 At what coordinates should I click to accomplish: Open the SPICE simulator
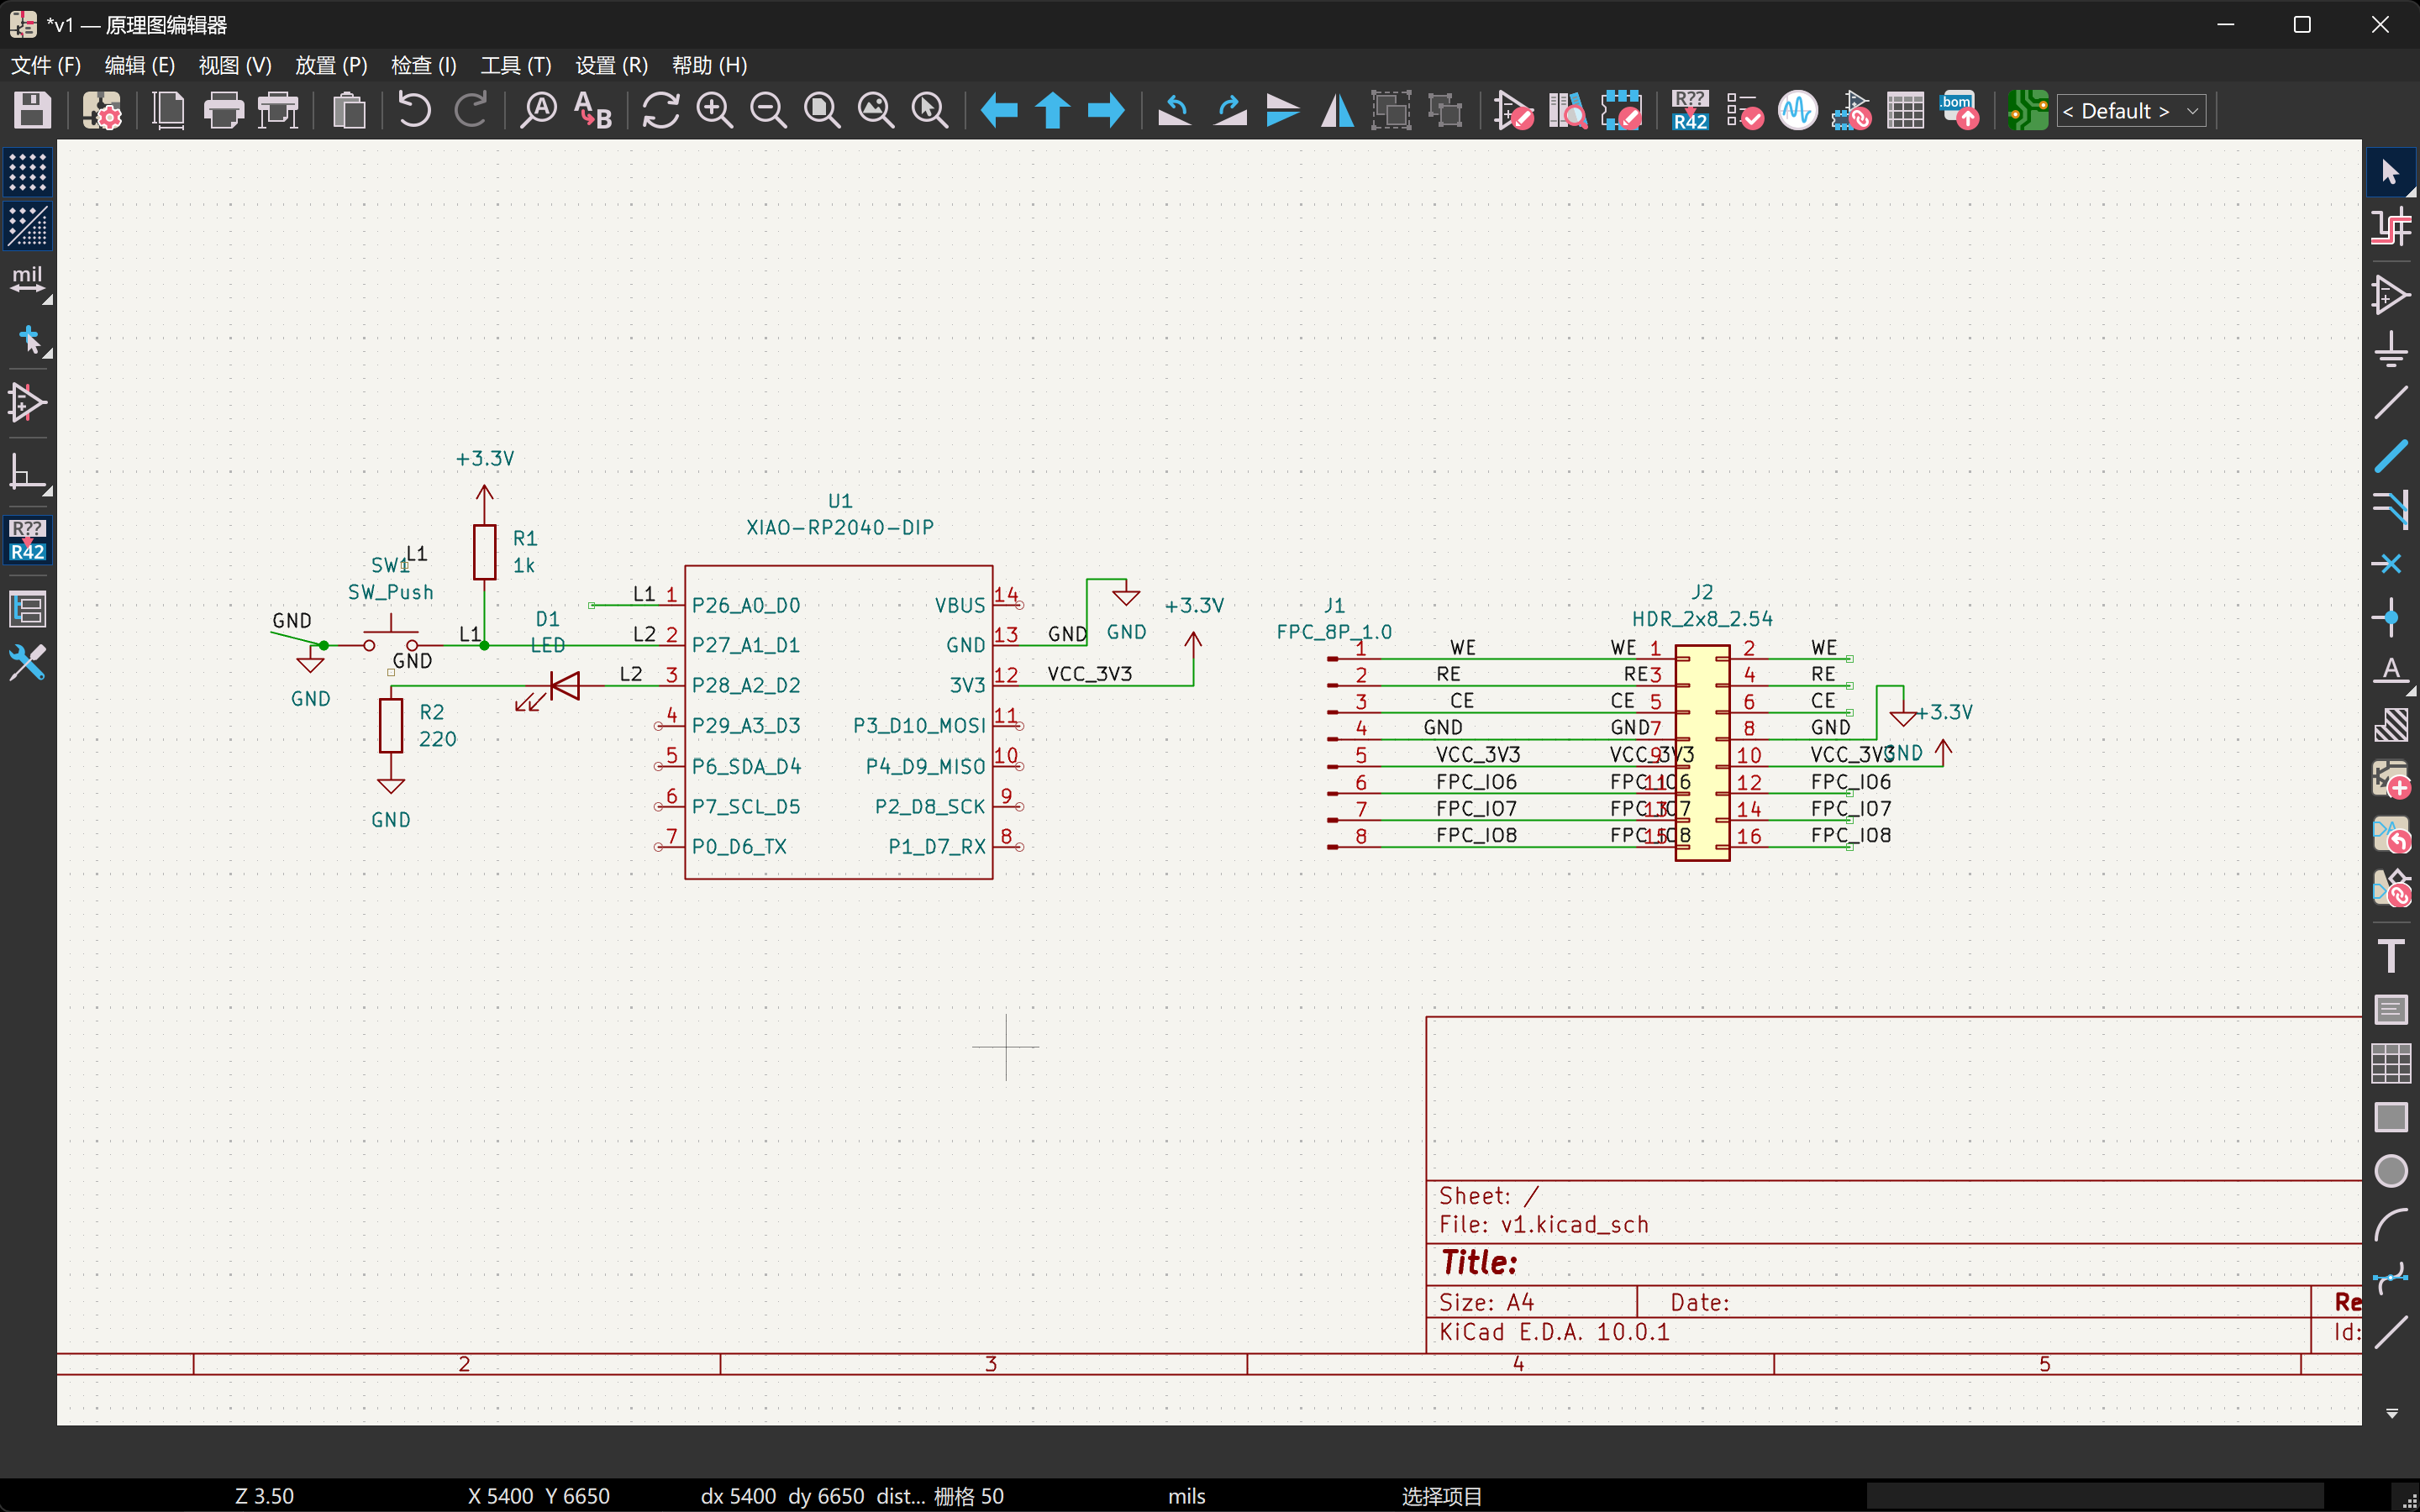[x=1798, y=110]
